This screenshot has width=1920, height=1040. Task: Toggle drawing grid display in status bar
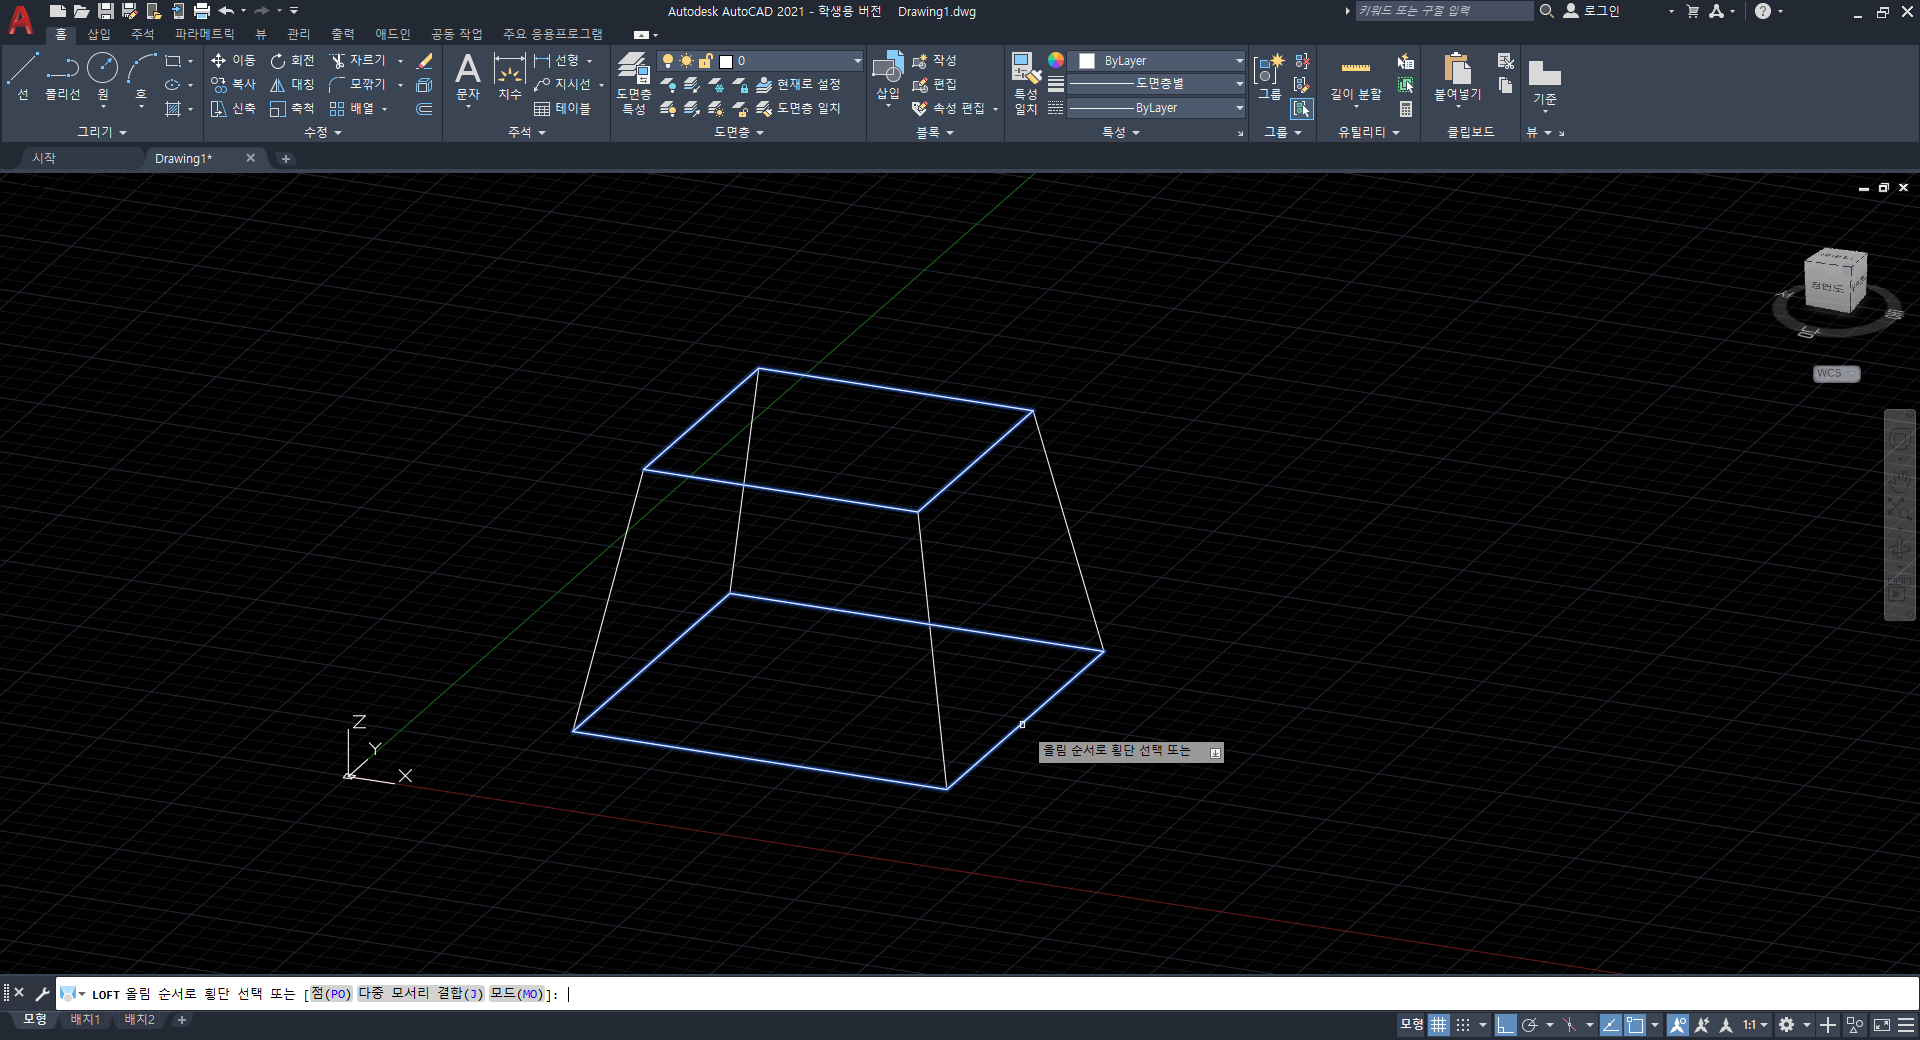pos(1439,1025)
